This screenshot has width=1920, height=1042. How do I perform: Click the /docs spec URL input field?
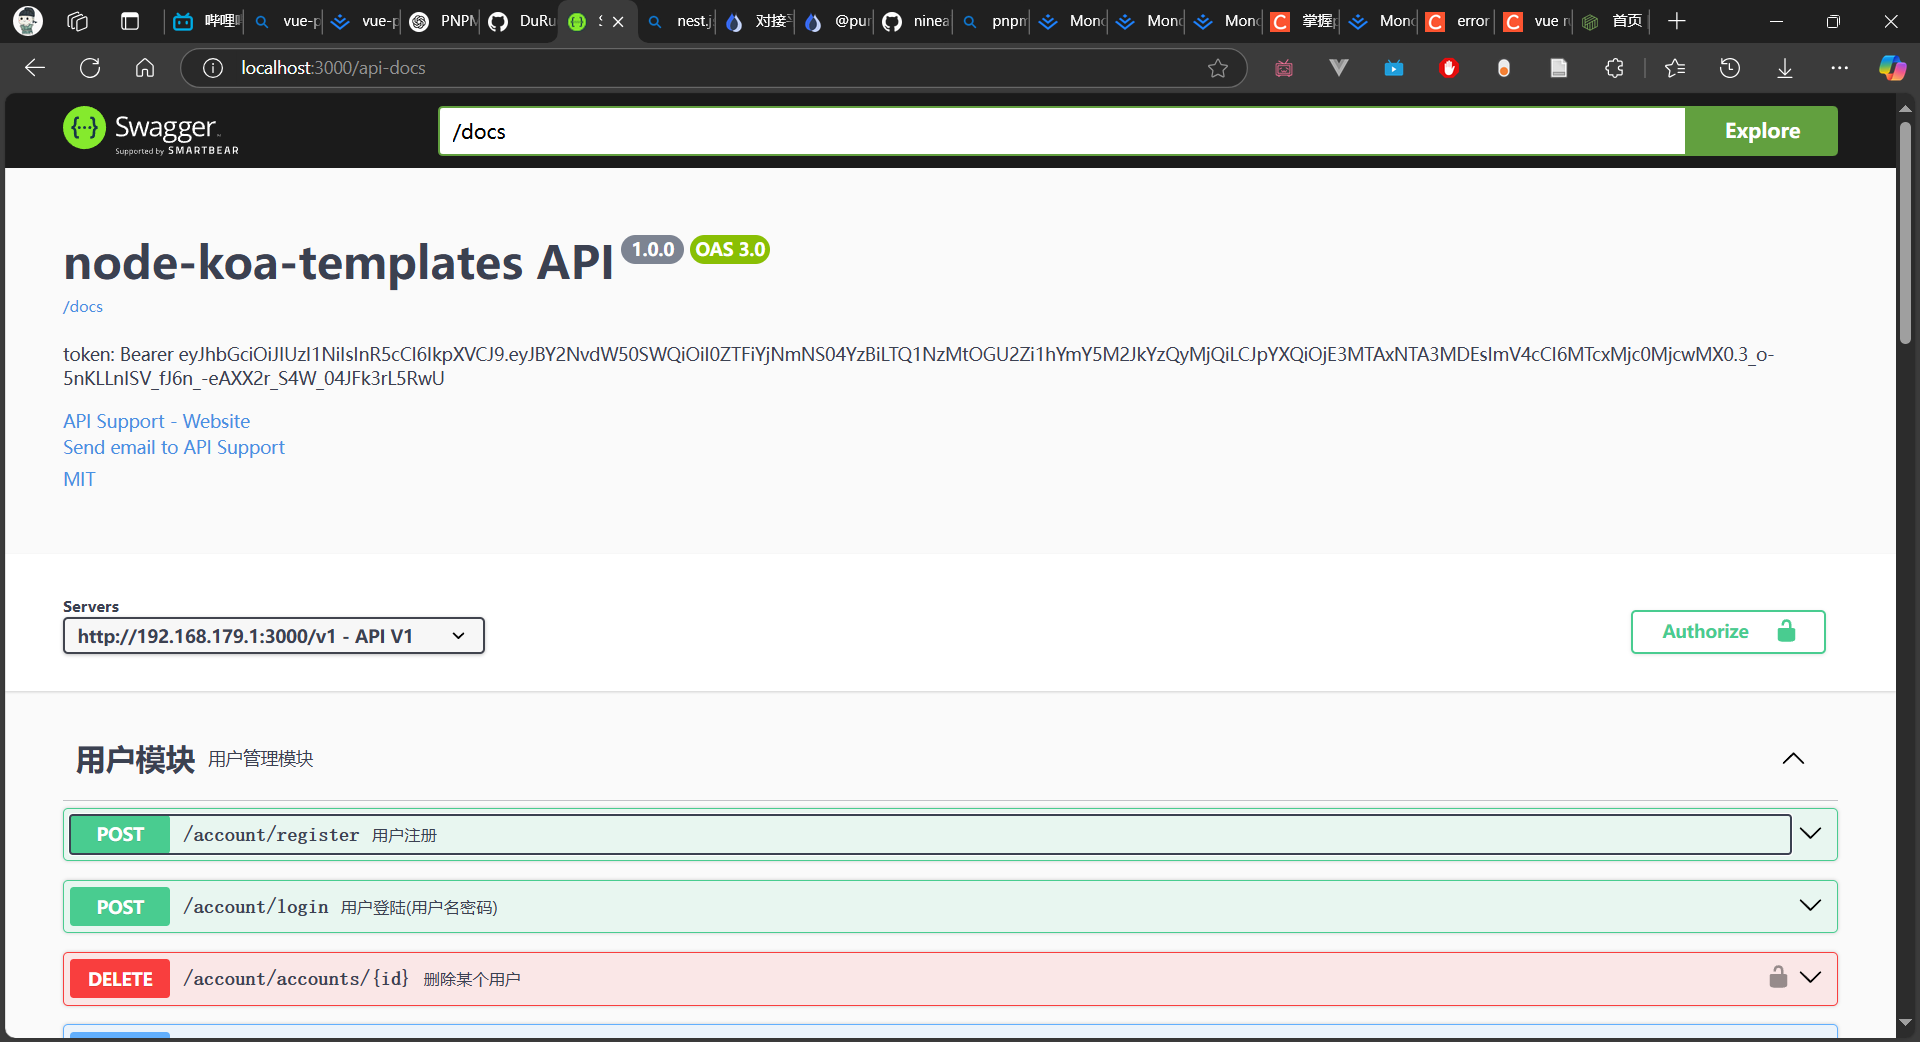[1060, 131]
